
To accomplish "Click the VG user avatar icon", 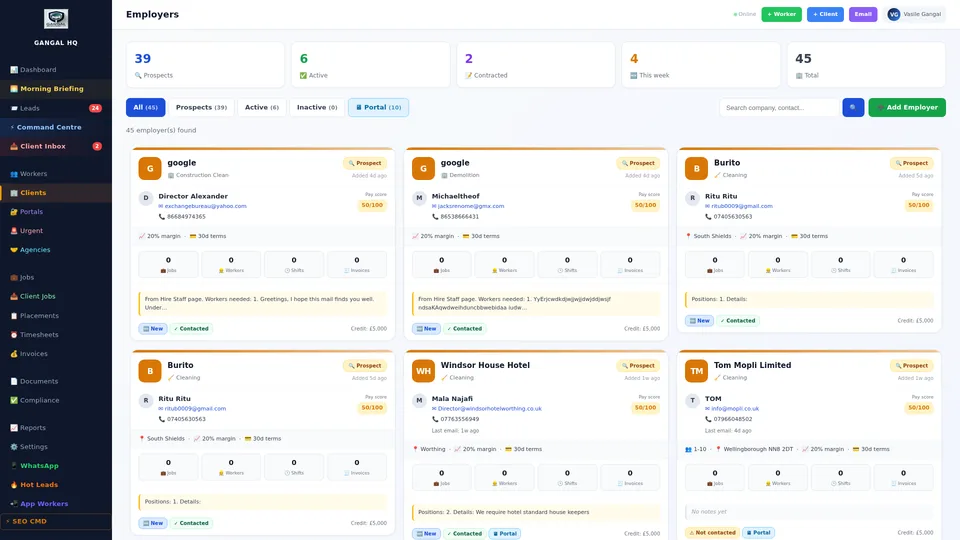I will coord(894,14).
